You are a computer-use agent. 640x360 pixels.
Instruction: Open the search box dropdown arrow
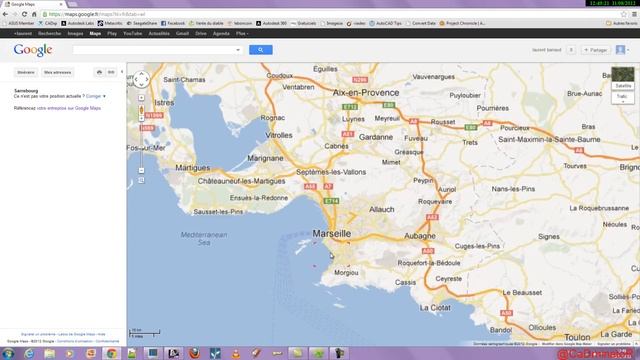[238, 50]
